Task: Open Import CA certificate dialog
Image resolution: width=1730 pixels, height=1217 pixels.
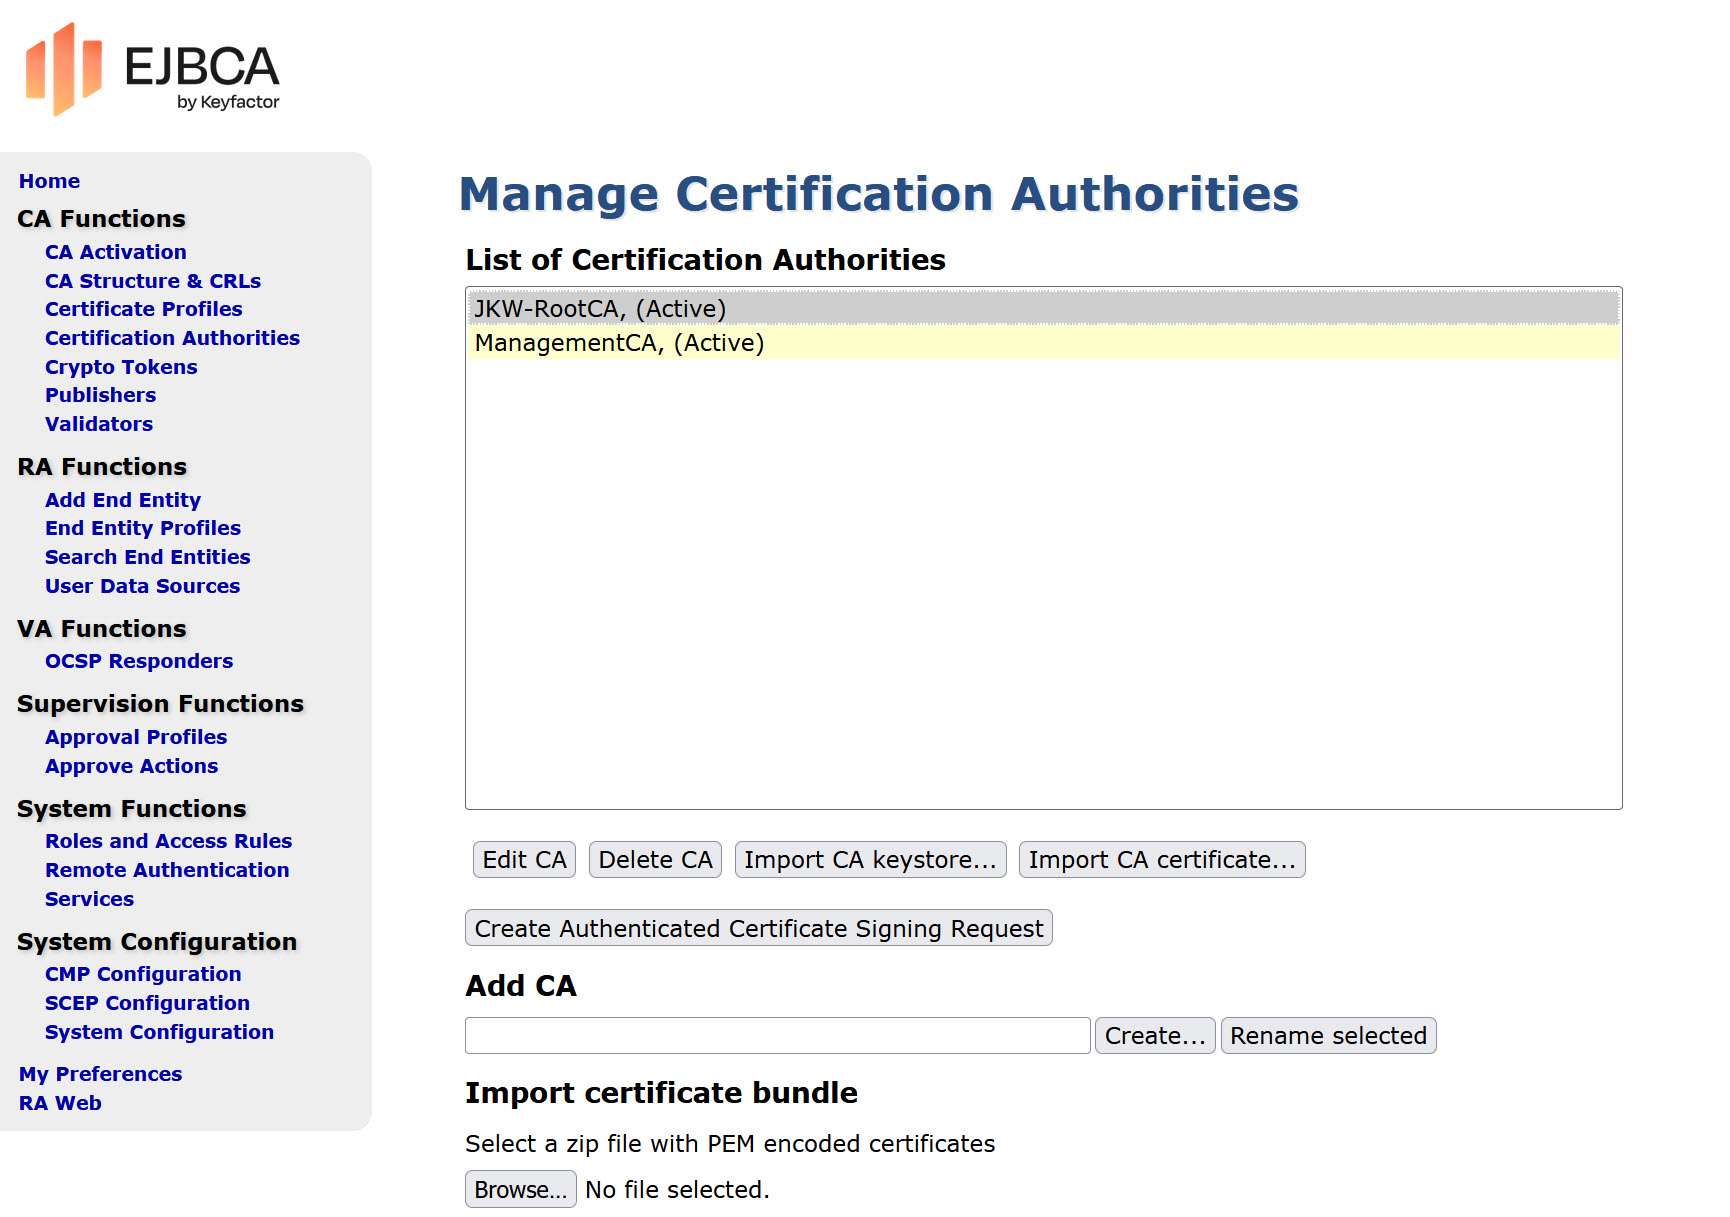Action: [1161, 860]
